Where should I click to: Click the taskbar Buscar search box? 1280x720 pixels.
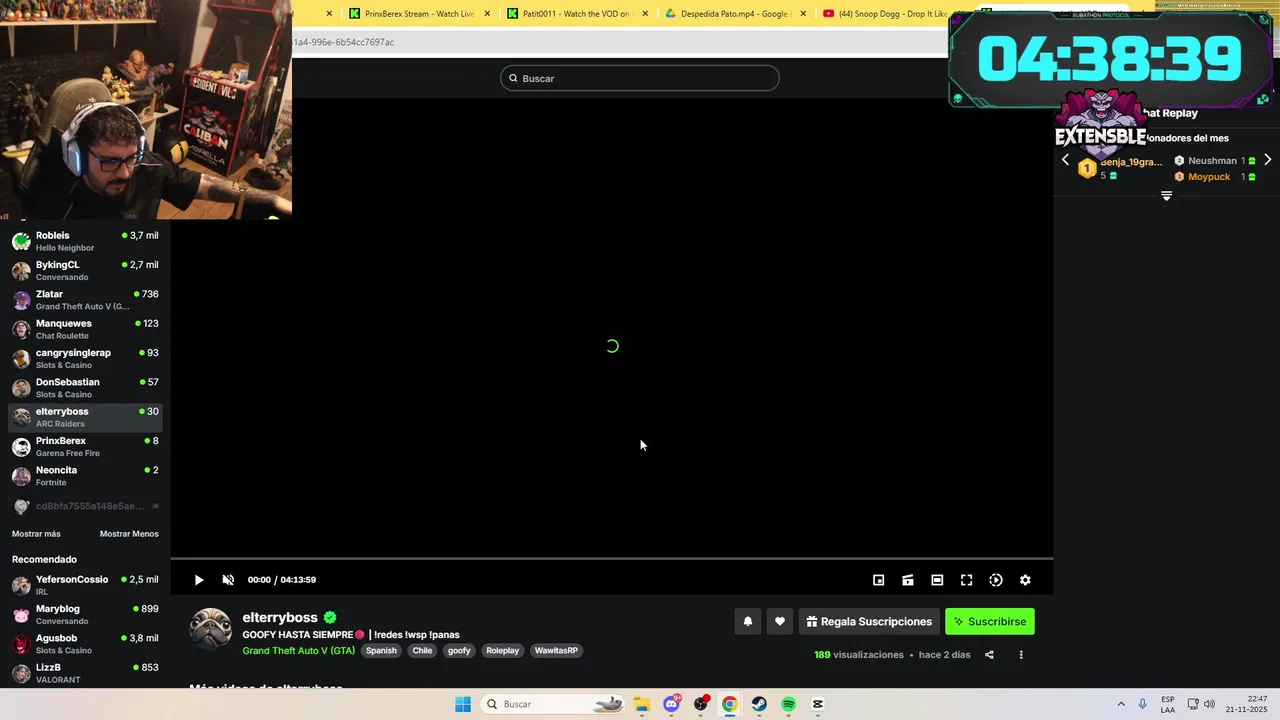click(554, 704)
